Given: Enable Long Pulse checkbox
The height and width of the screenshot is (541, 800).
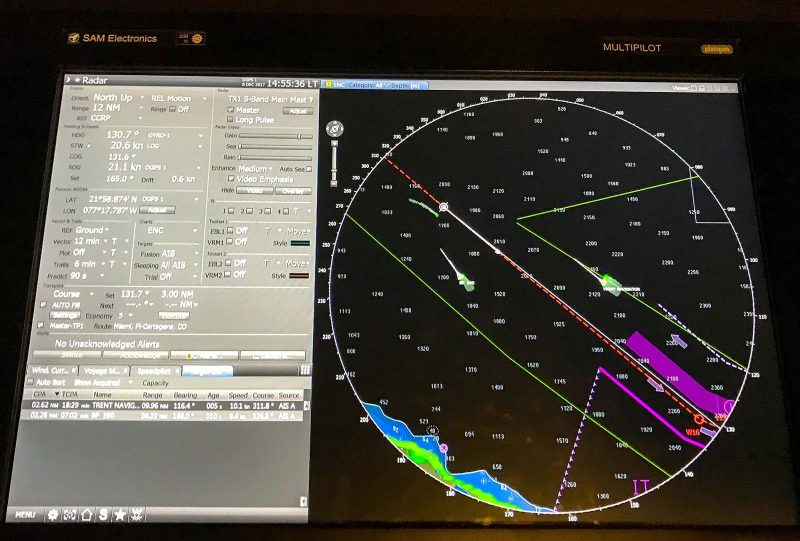Looking at the screenshot, I should pos(230,119).
